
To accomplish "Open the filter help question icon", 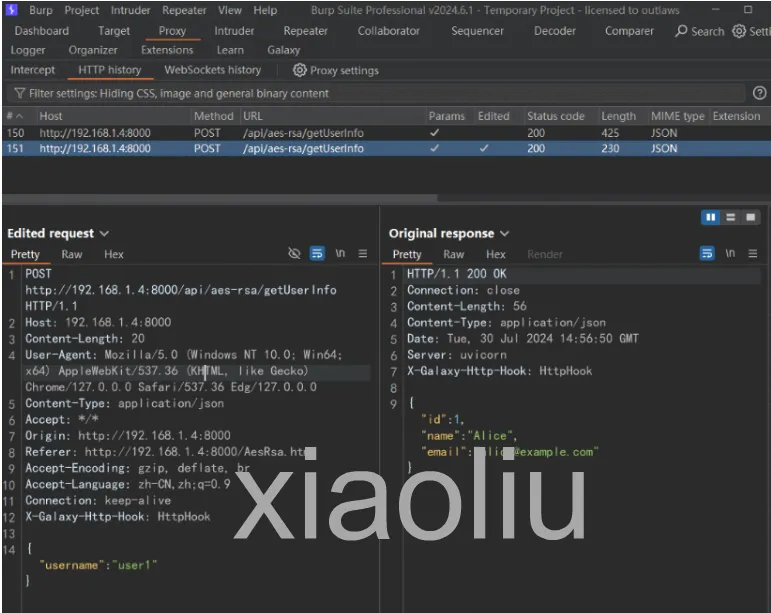I will [x=759, y=93].
